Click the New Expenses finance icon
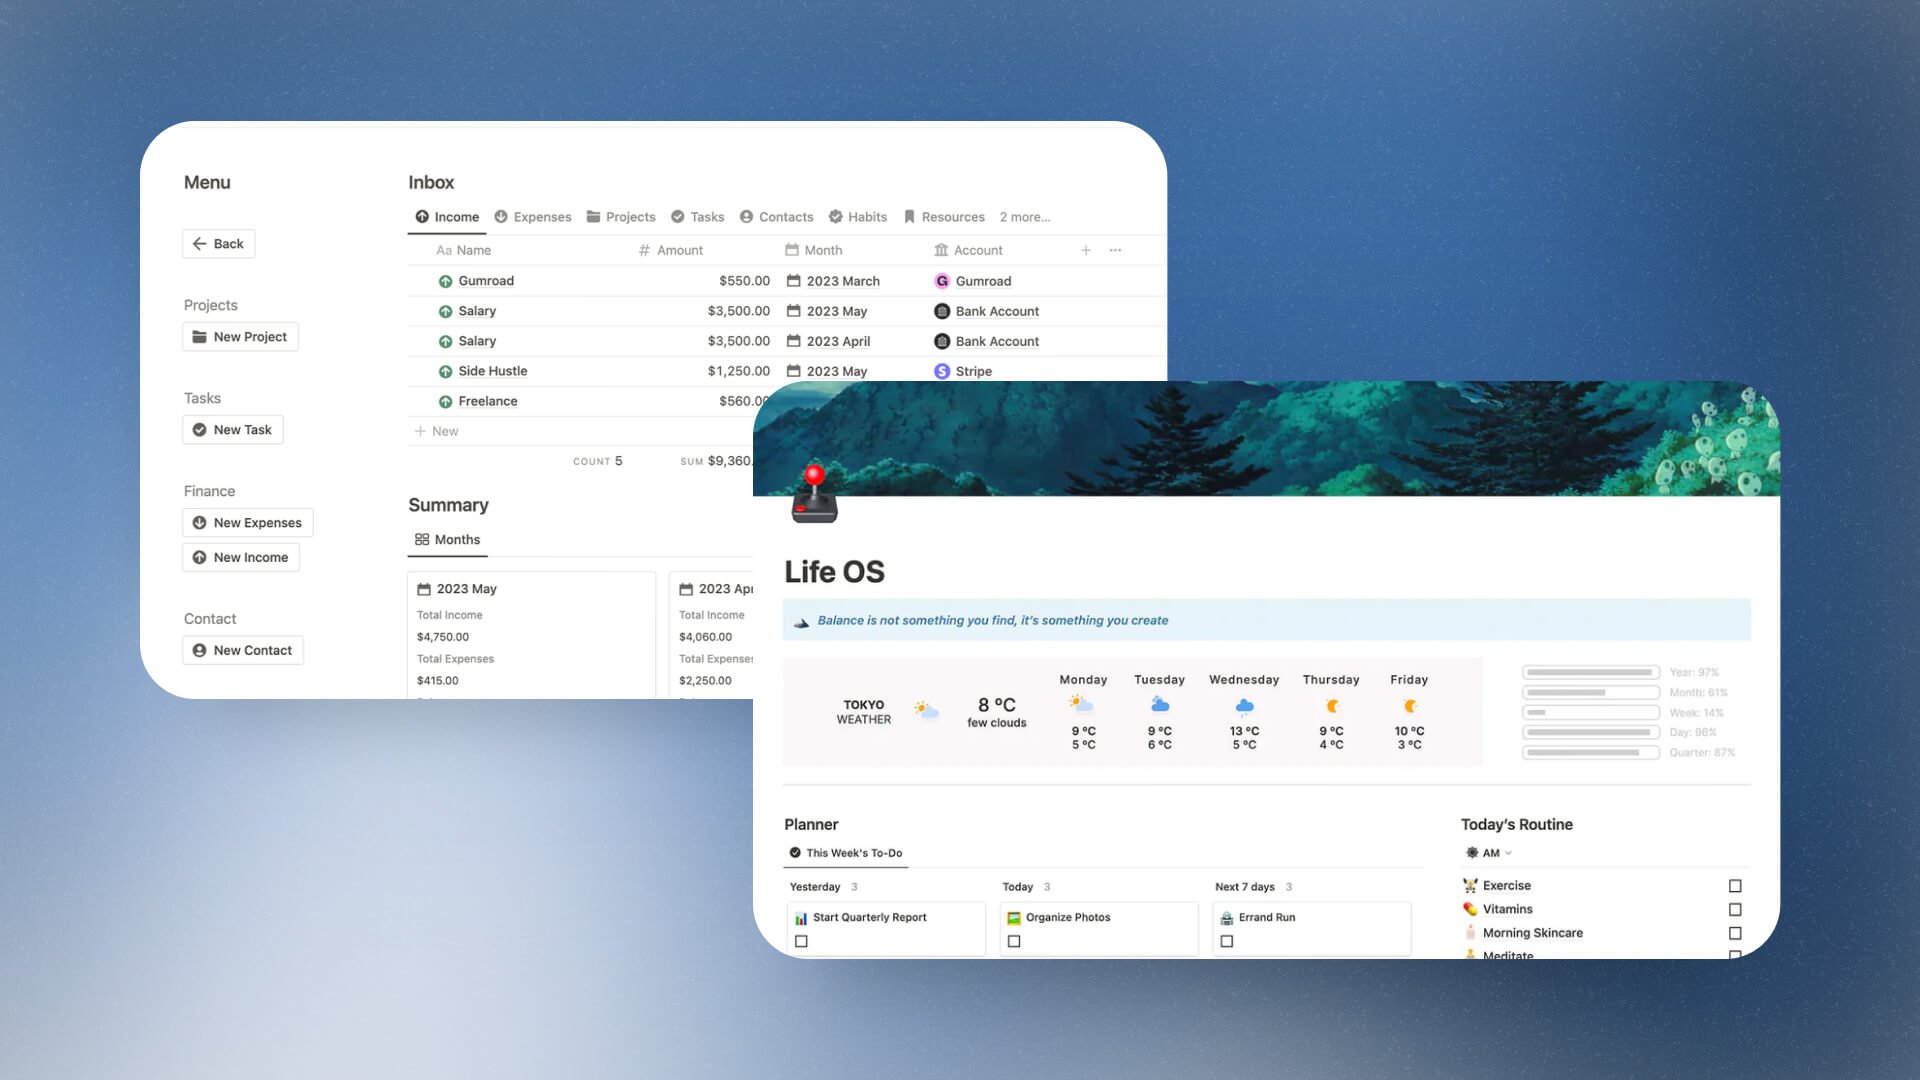The width and height of the screenshot is (1920, 1080). point(200,522)
